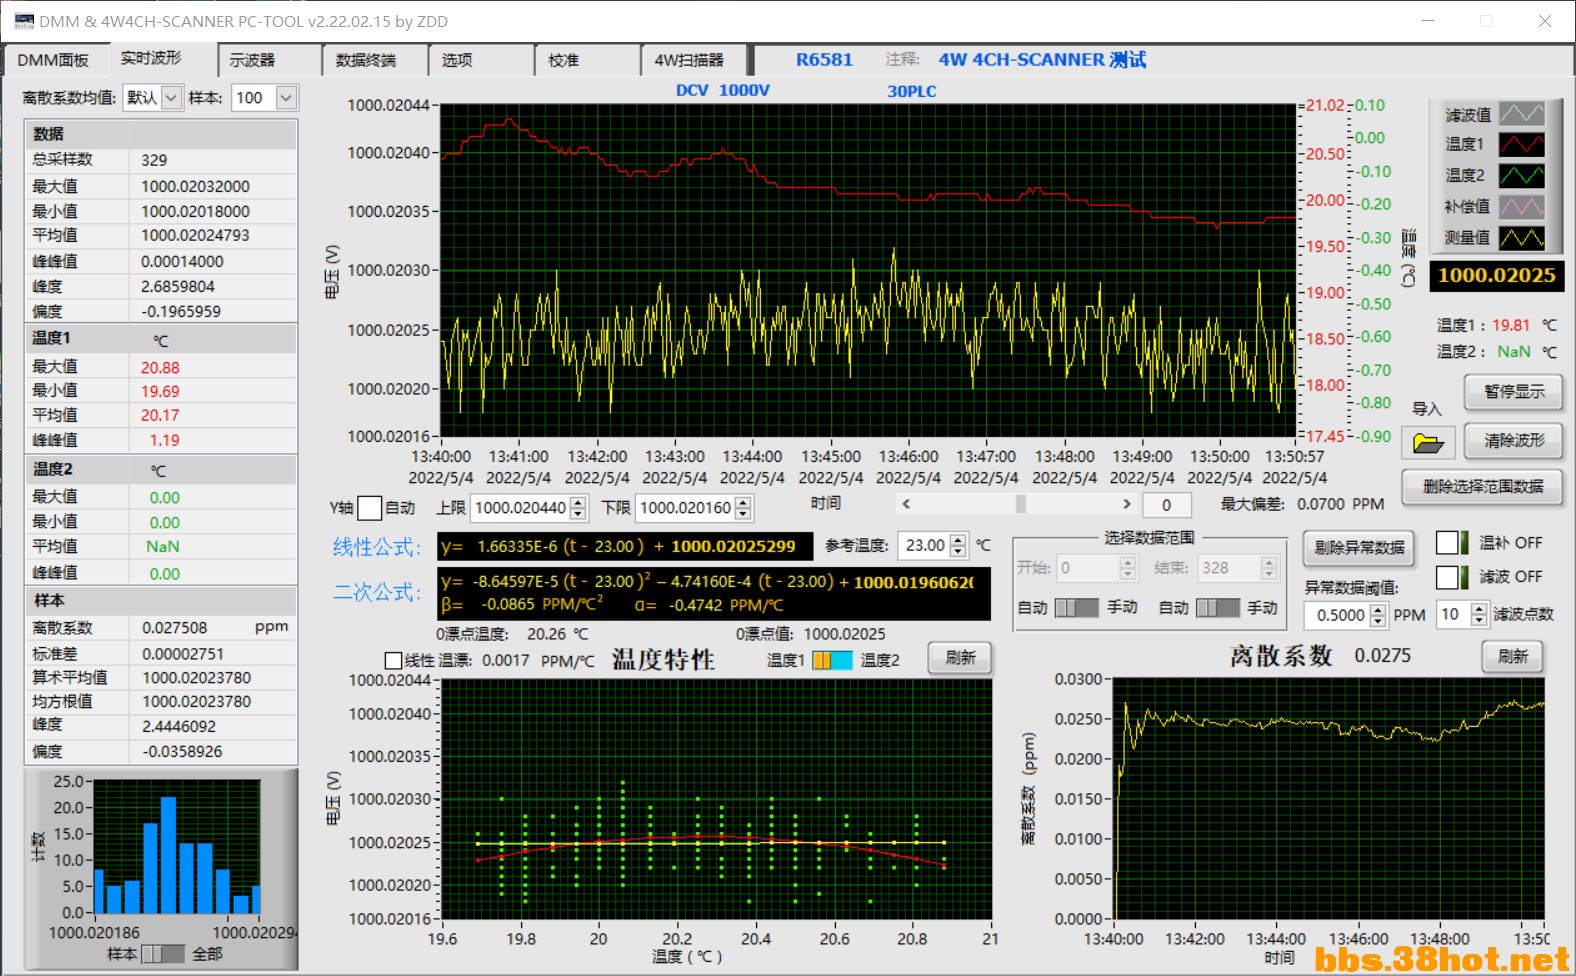The height and width of the screenshot is (976, 1576).
Task: Increment the 上限 upper limit value
Action: pyautogui.click(x=578, y=502)
